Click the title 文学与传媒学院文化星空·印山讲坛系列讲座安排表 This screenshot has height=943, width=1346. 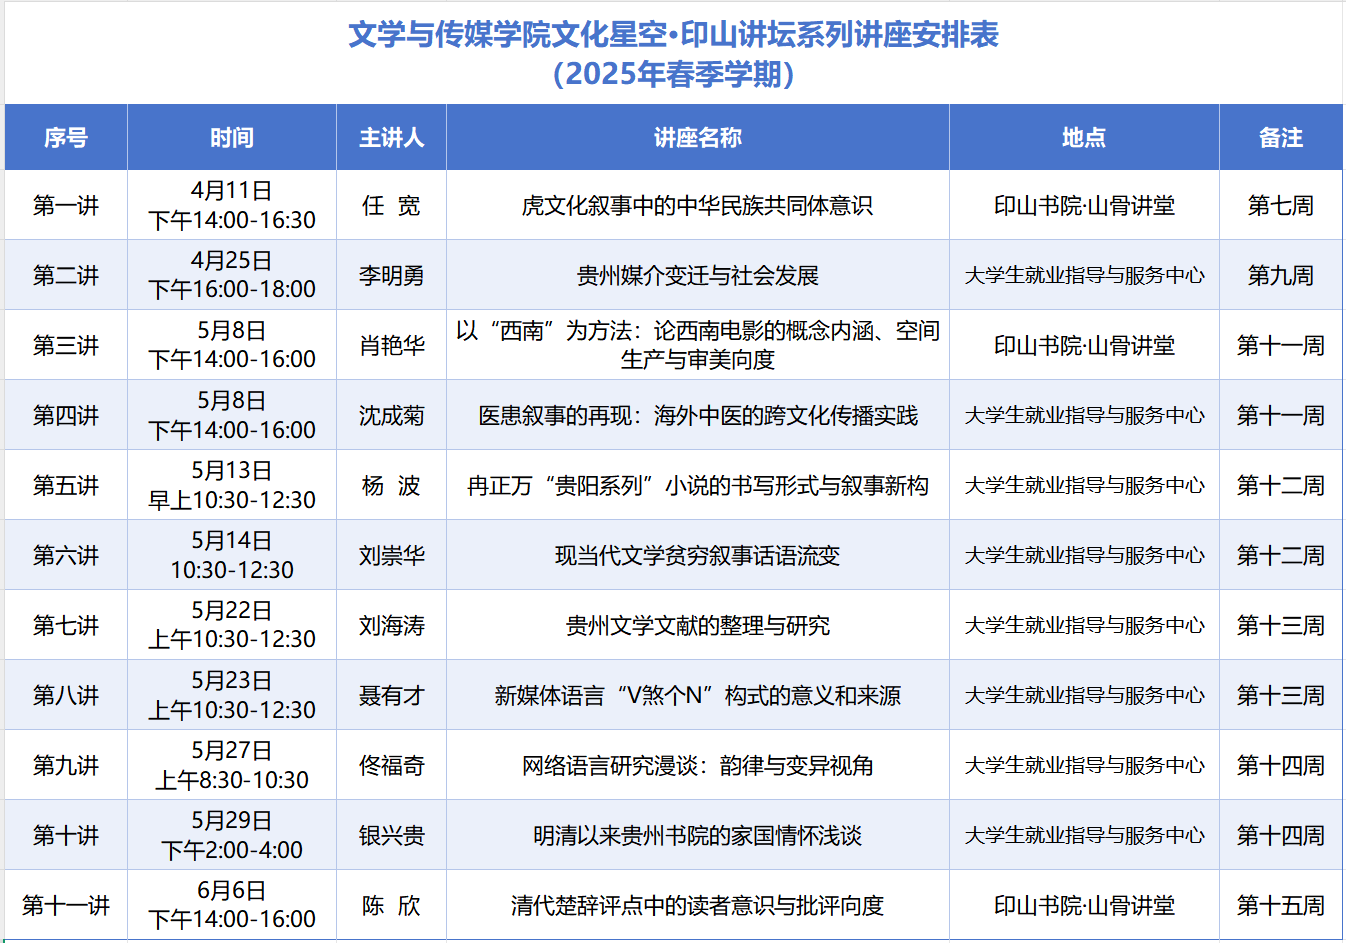point(673,35)
